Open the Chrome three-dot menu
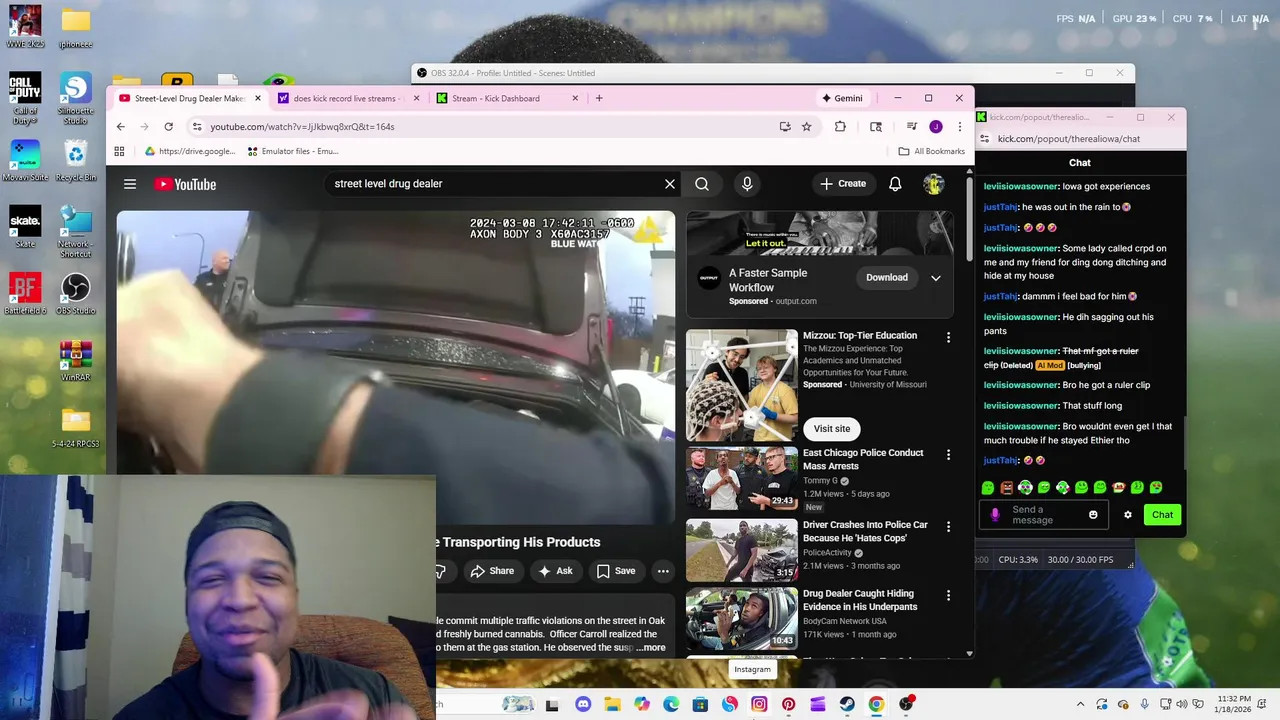 959,127
